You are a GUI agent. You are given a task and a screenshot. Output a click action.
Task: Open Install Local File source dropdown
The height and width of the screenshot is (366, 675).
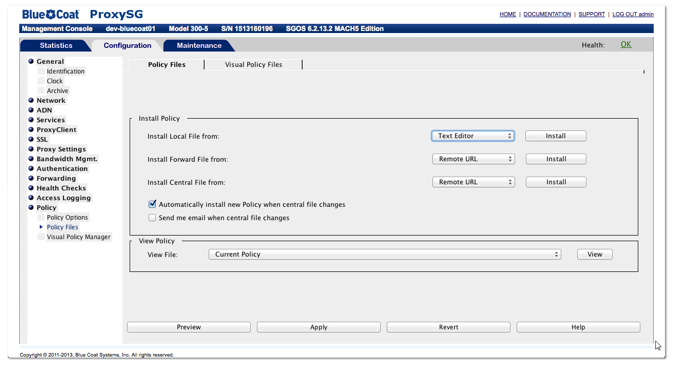(x=473, y=136)
